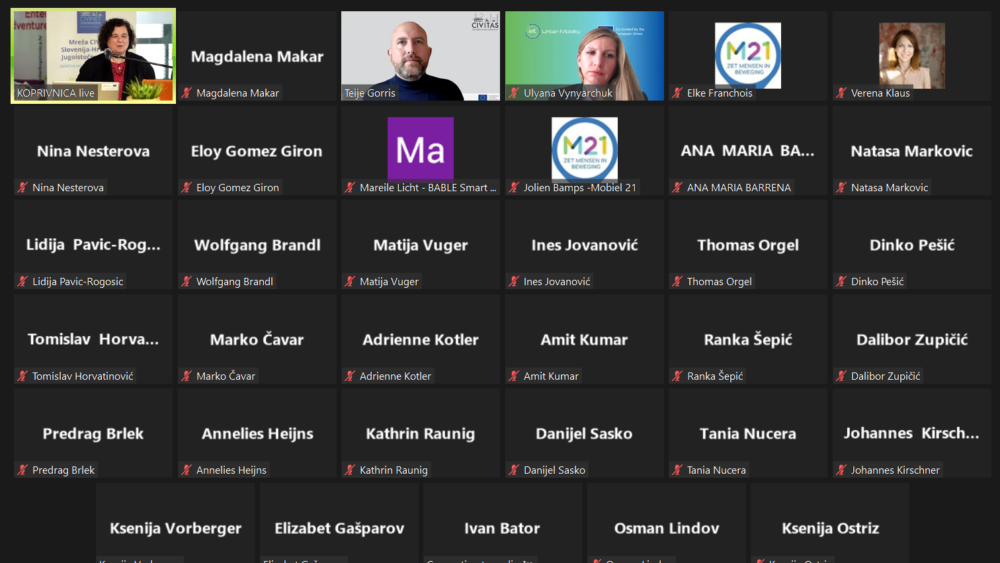Click muted mic icon for Wolfgang Brandl
Viewport: 1000px width, 563px height.
click(186, 281)
